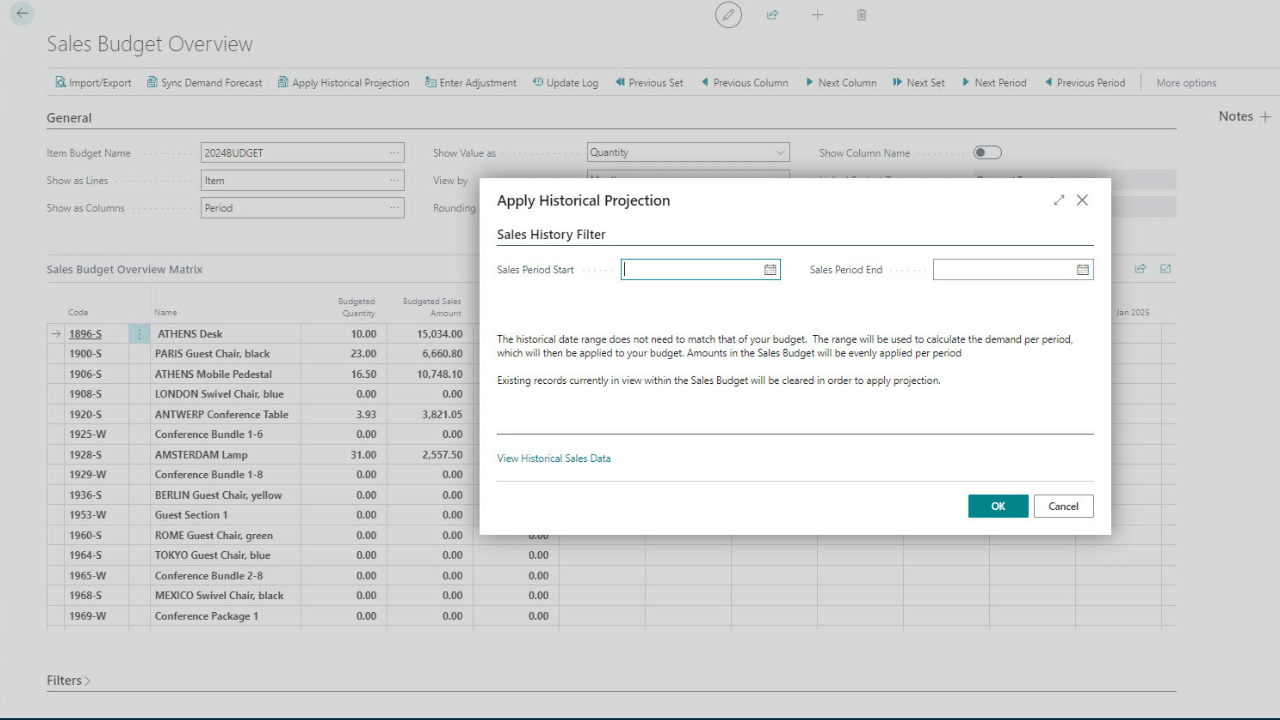
Task: Open Sales Period Start calendar picker
Action: 770,270
